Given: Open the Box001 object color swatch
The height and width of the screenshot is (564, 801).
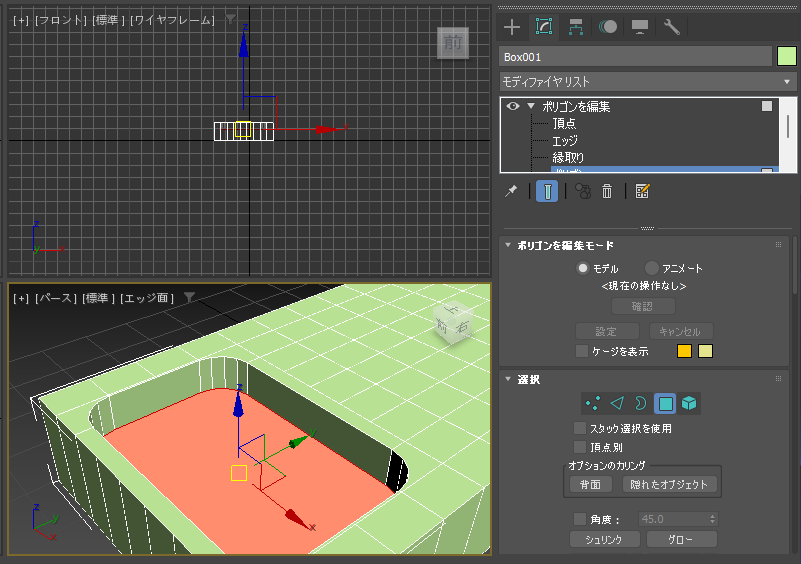Looking at the screenshot, I should click(x=787, y=56).
